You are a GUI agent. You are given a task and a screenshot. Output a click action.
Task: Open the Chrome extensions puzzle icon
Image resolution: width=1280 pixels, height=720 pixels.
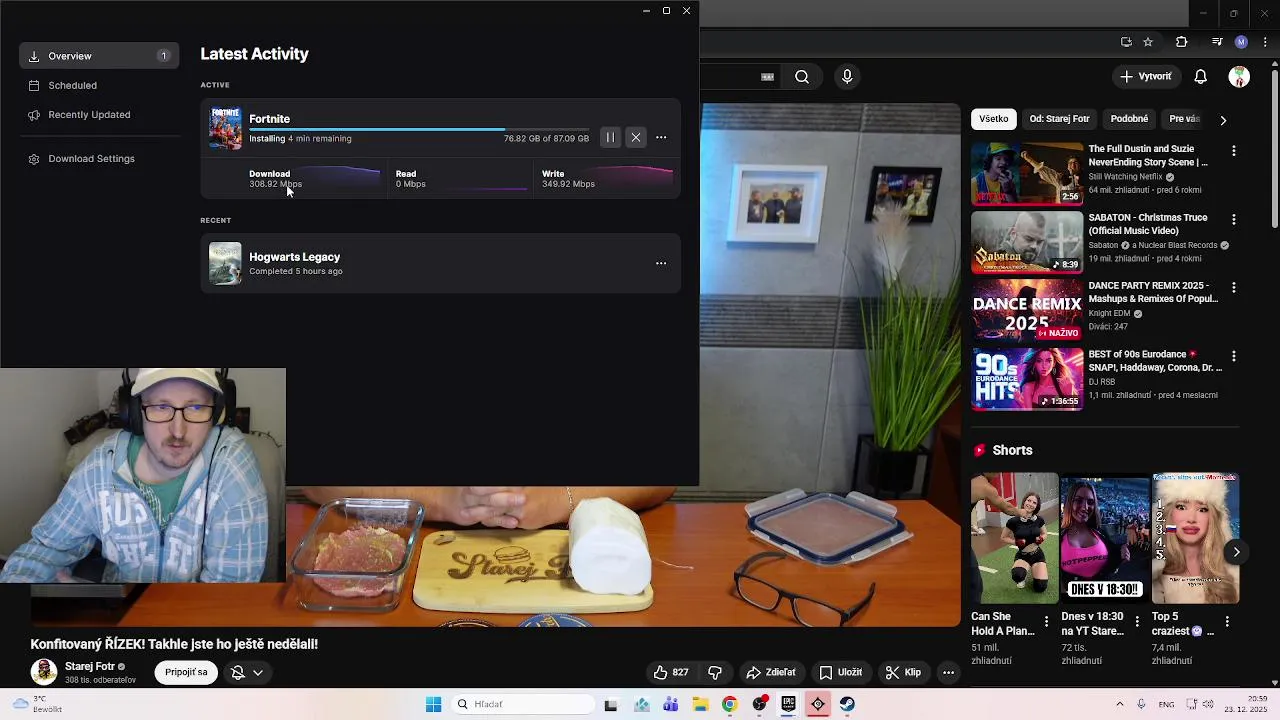(1181, 42)
